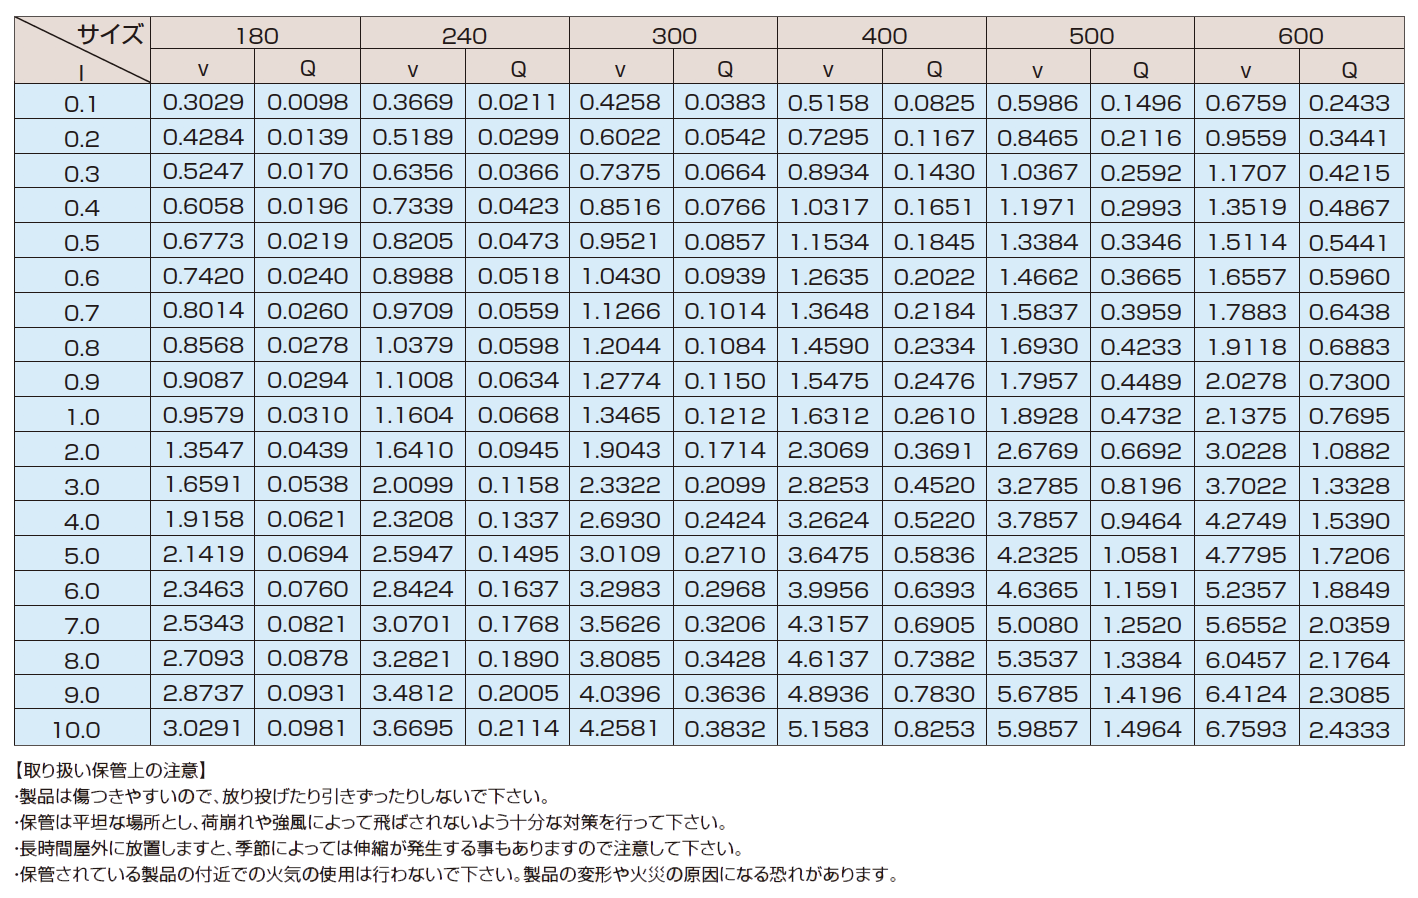The height and width of the screenshot is (898, 1418).
Task: Click the サイズ label in header corner
Action: click(110, 34)
